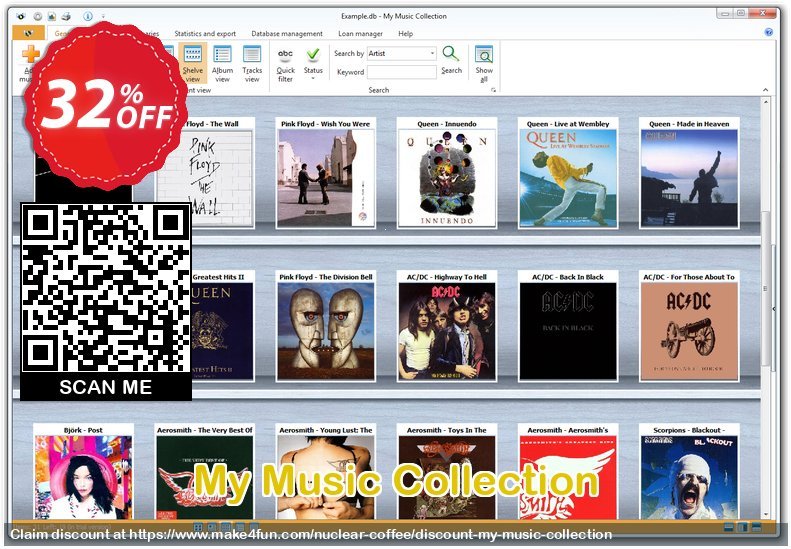The width and height of the screenshot is (791, 549).
Task: Select the AC/DC - Back In Black cover
Action: 568,331
